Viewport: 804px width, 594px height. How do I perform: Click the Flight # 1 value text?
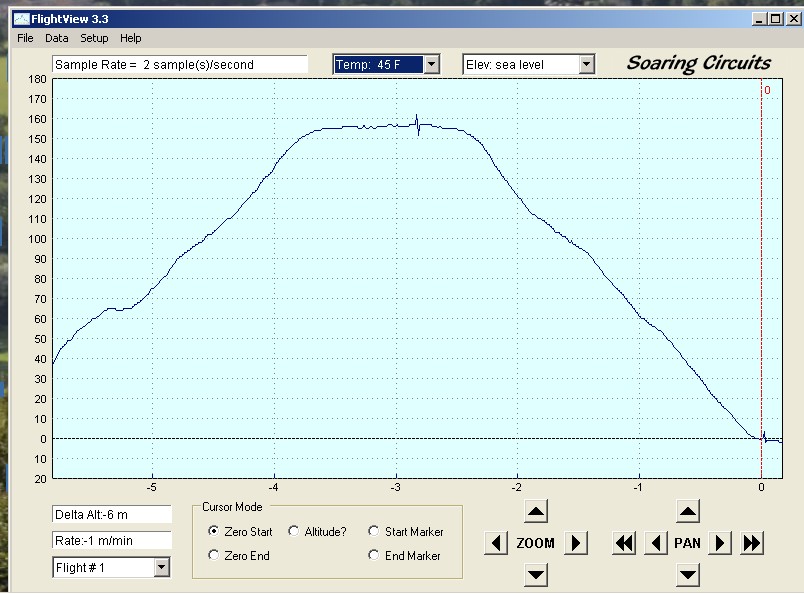80,568
